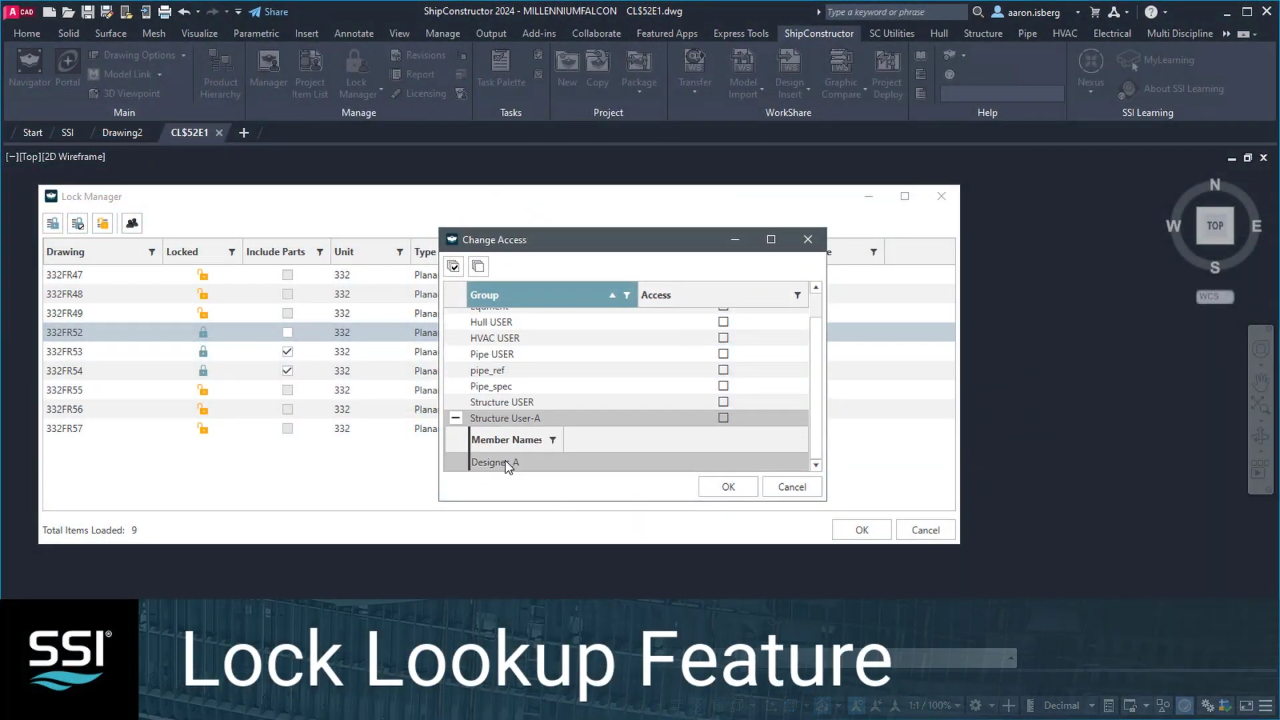The image size is (1280, 720).
Task: Click the Plot printer icon
Action: [x=165, y=12]
